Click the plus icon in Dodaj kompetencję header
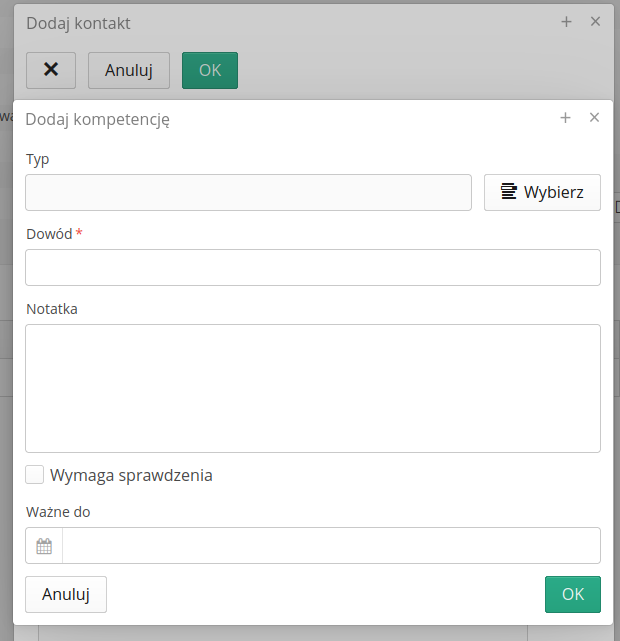 coord(565,118)
